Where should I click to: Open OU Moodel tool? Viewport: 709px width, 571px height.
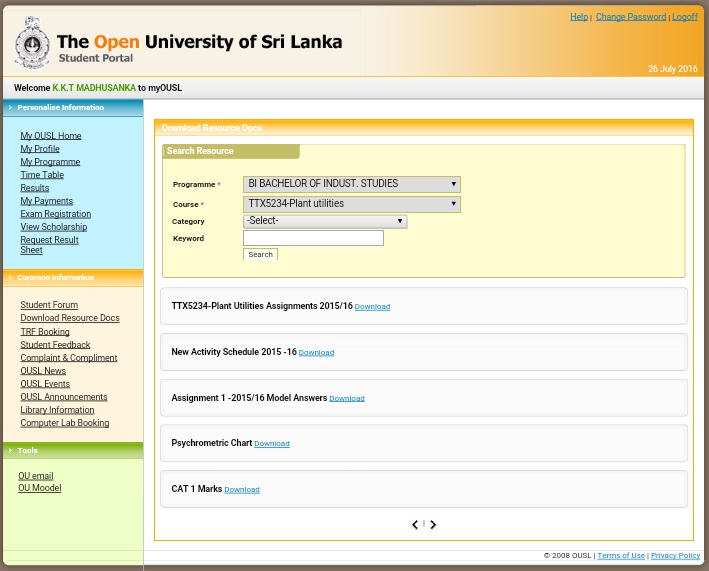tap(40, 488)
